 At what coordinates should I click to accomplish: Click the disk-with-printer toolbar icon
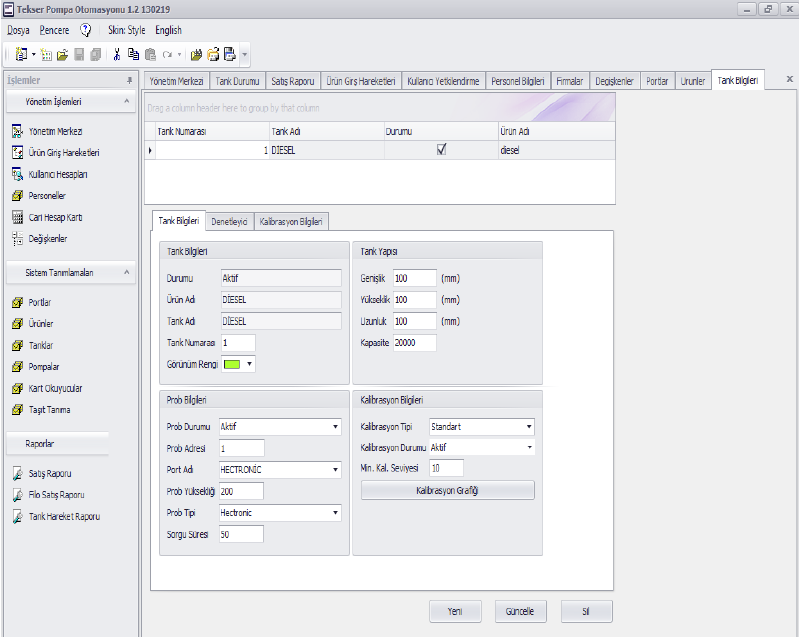pyautogui.click(x=230, y=54)
